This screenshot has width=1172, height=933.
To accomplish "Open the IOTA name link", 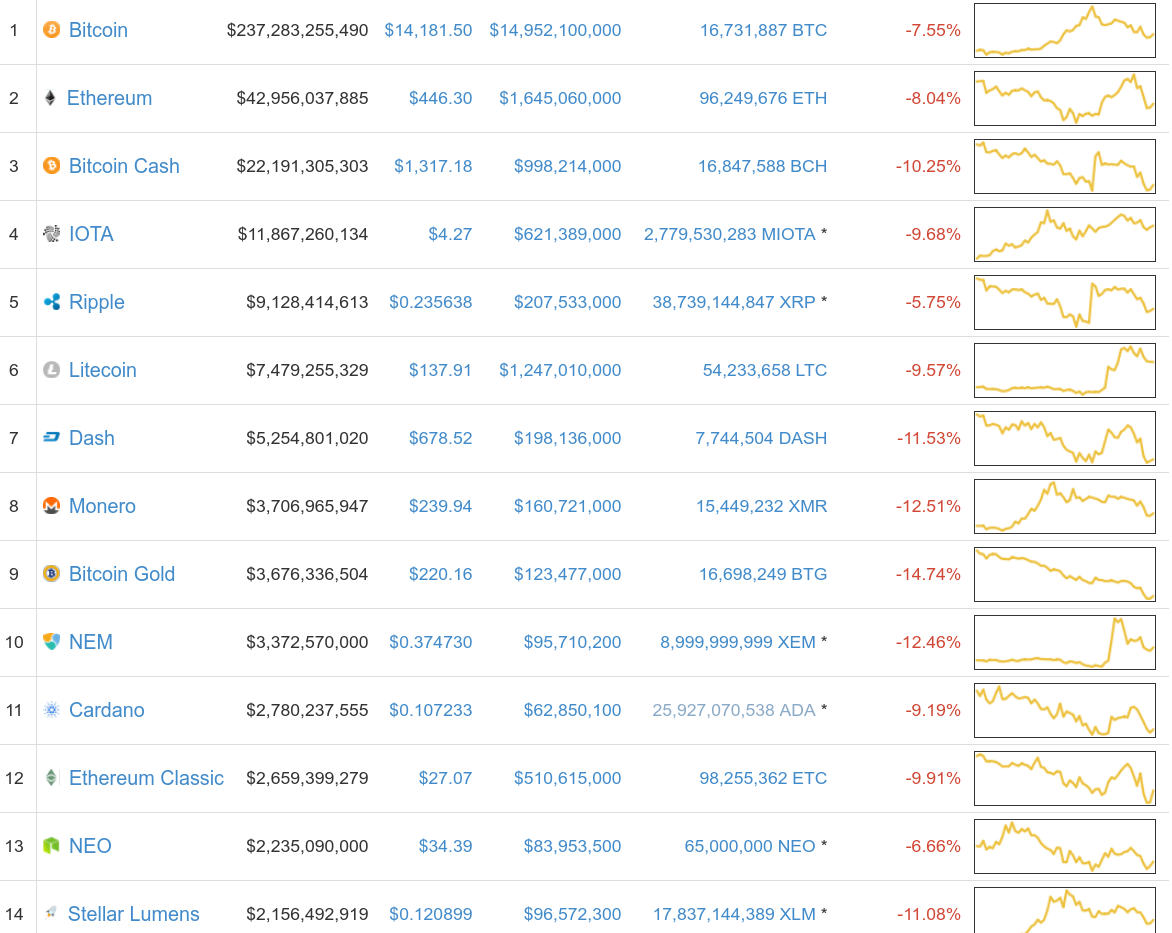I will pos(91,234).
